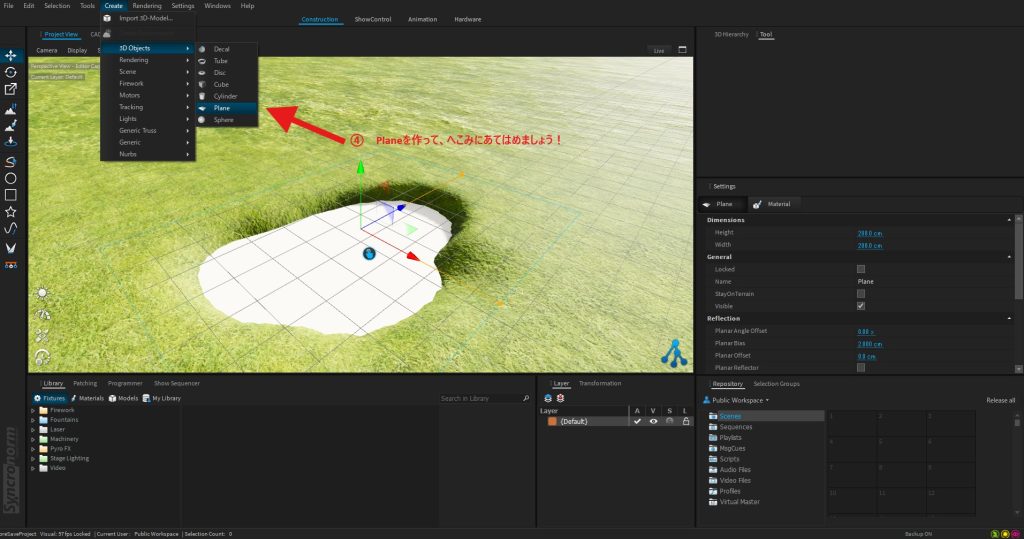The image size is (1024, 539).
Task: Expand the Firework folder in Library
Action: point(34,410)
